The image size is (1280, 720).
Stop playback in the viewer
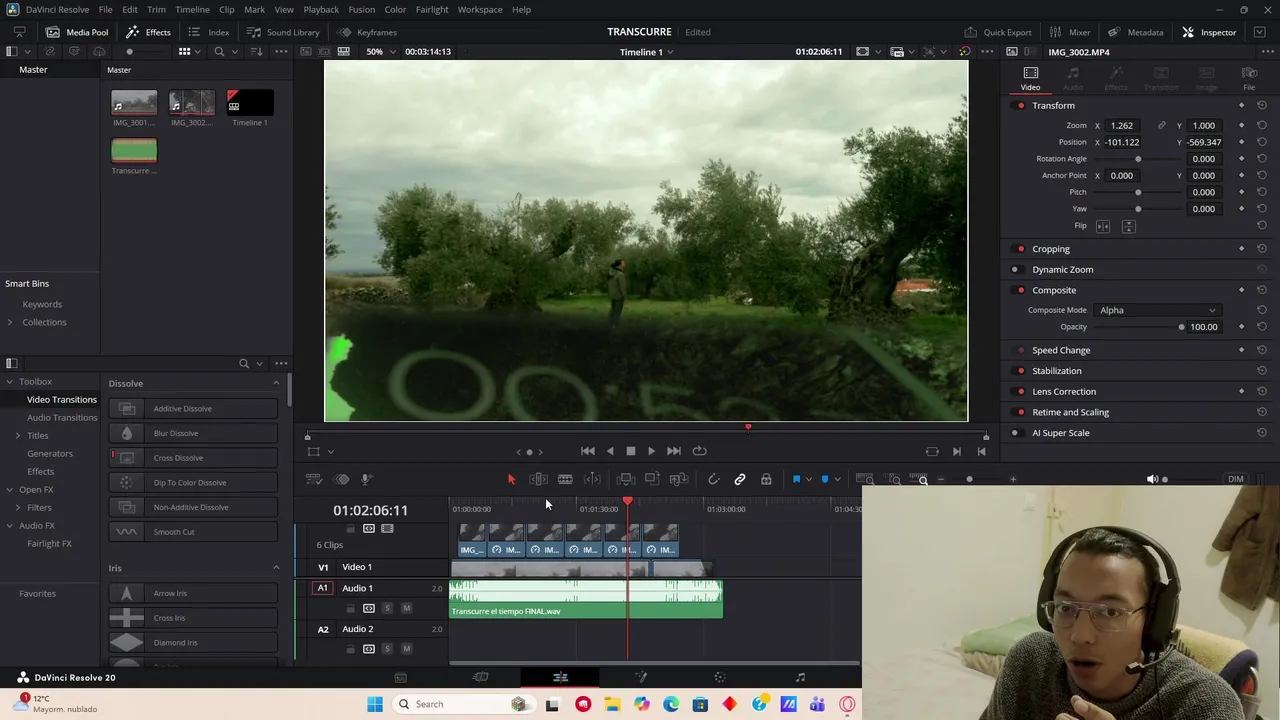point(631,452)
